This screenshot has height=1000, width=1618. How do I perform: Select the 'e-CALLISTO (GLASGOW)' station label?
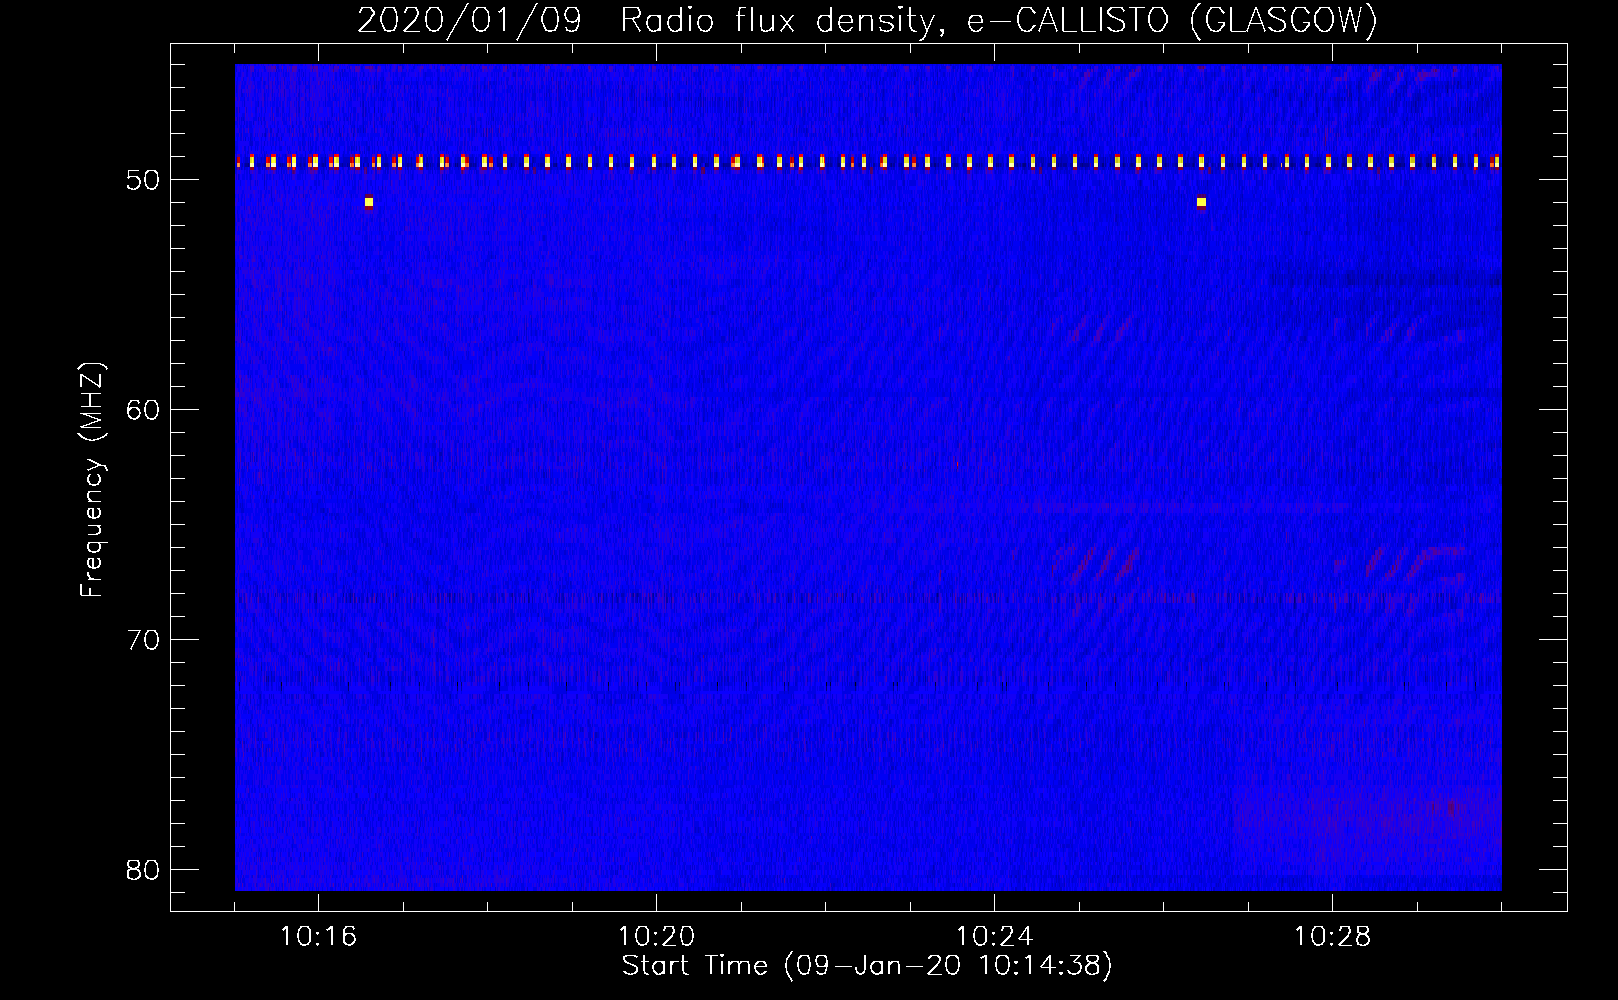click(1172, 21)
